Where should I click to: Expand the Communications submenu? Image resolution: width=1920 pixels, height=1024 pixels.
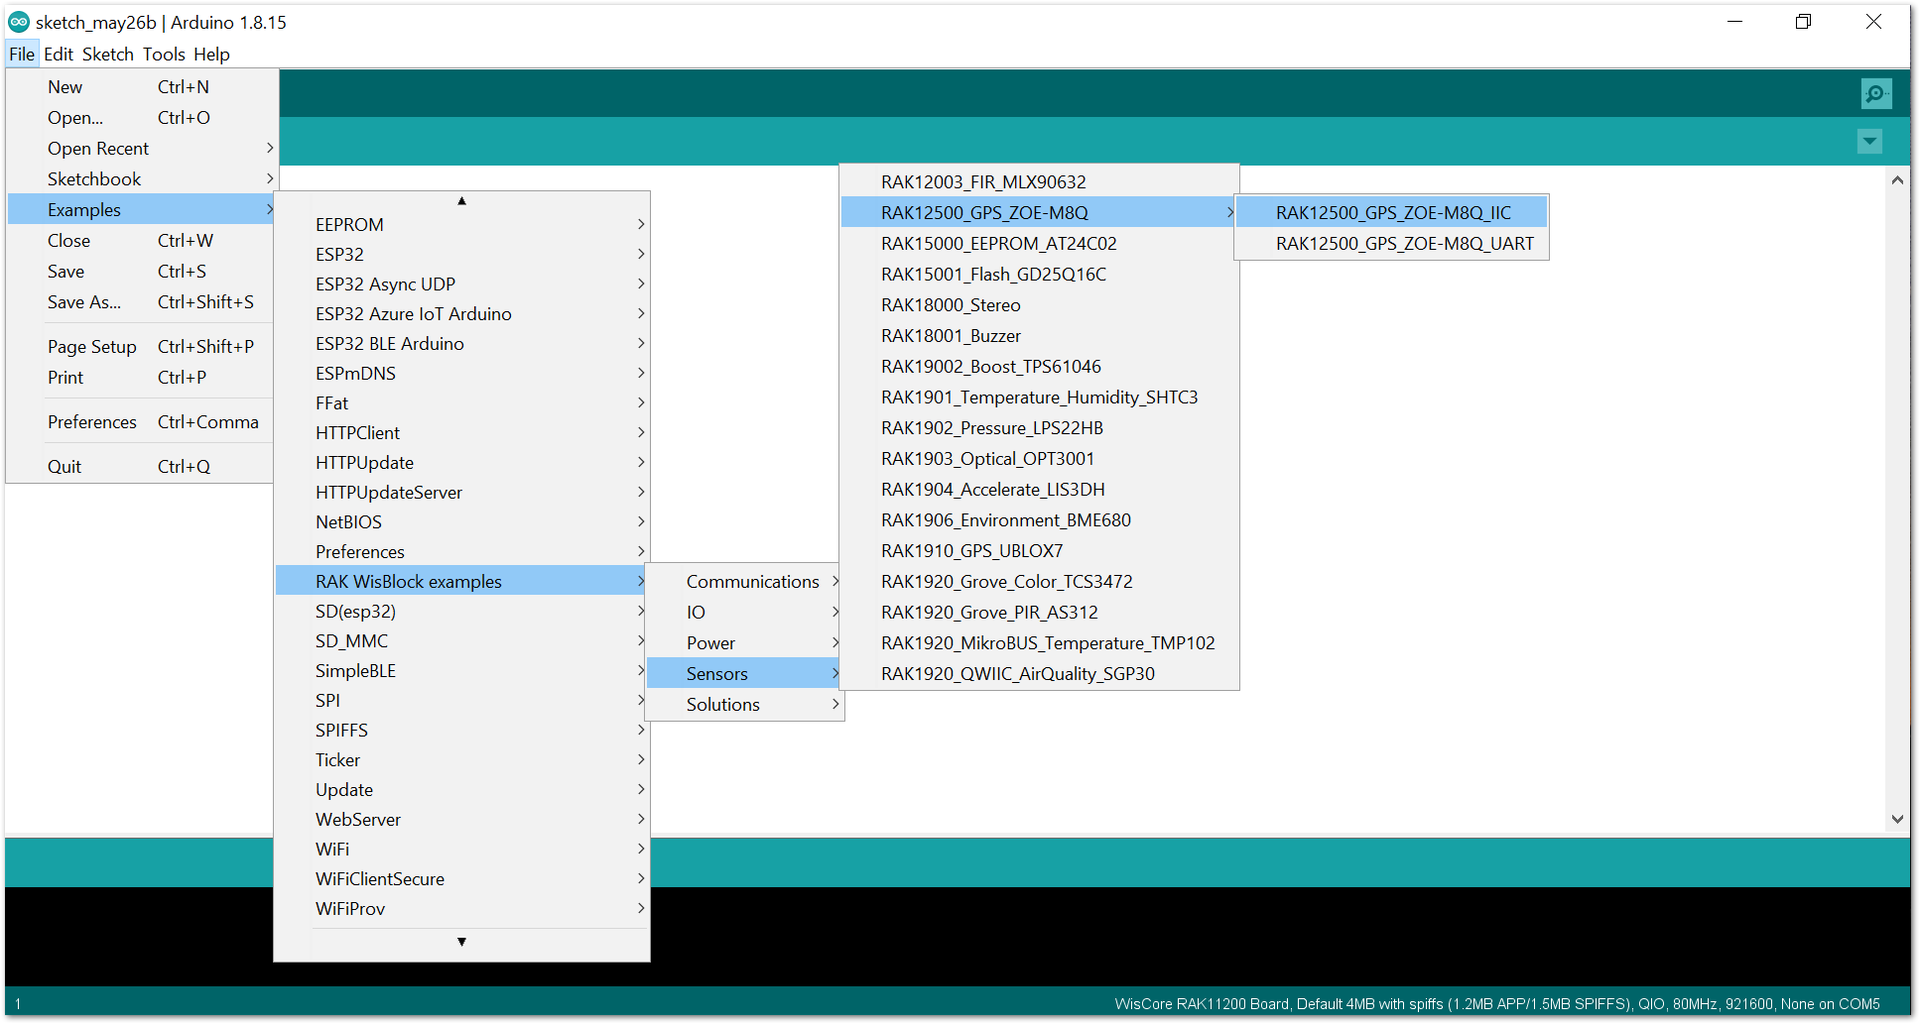click(x=745, y=582)
